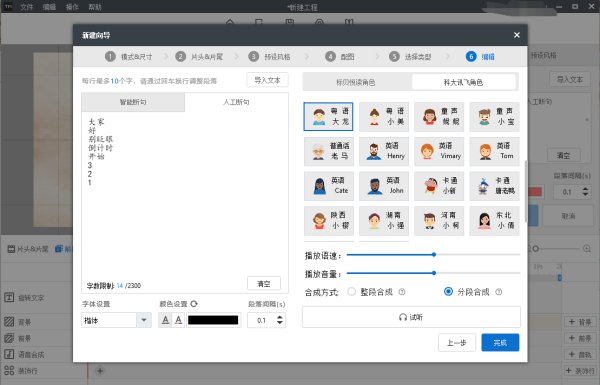Select the 整段合成 radio option
Screen dimensions: 600x385
pyautogui.click(x=352, y=292)
